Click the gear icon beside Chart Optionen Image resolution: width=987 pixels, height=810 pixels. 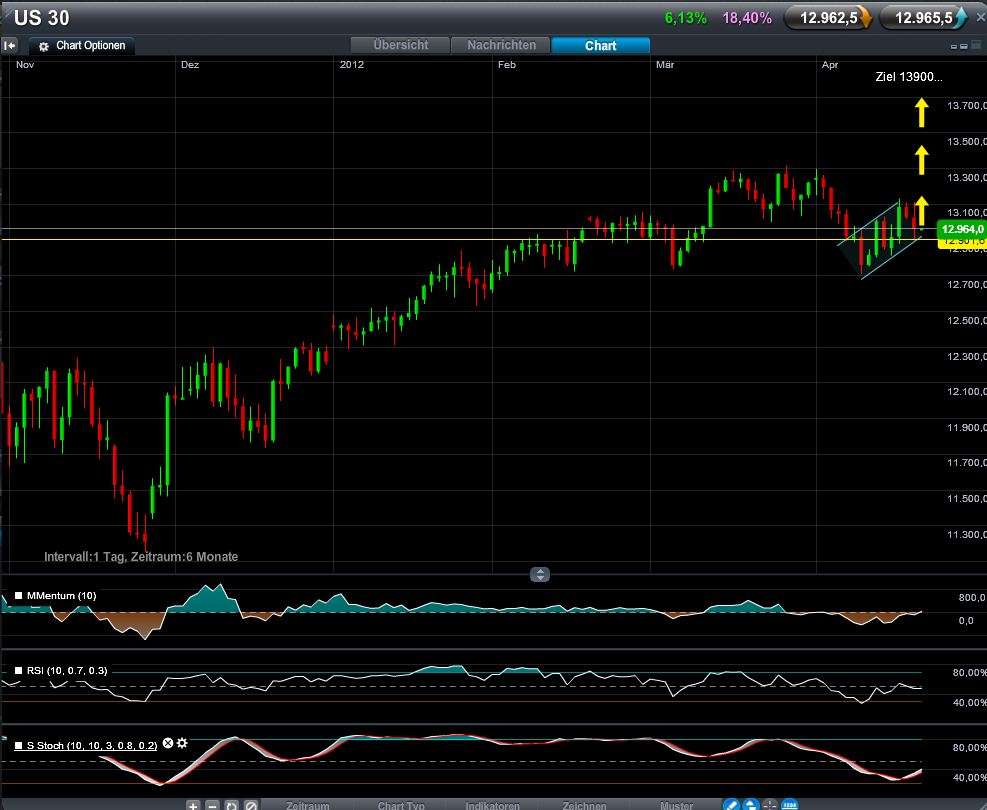pos(43,46)
